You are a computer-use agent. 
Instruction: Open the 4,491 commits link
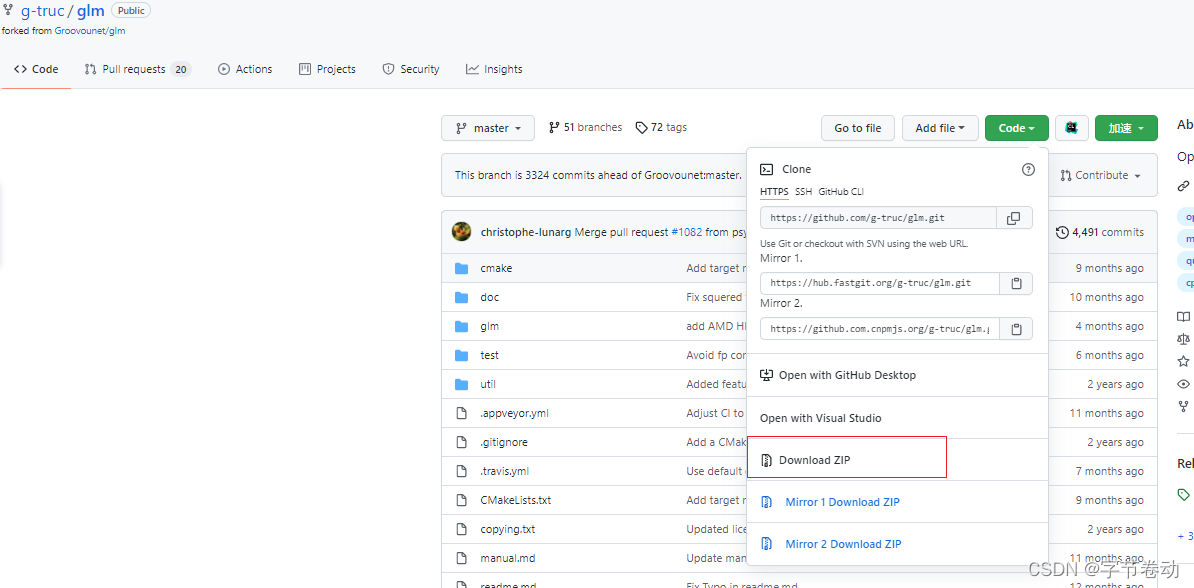tap(1100, 232)
